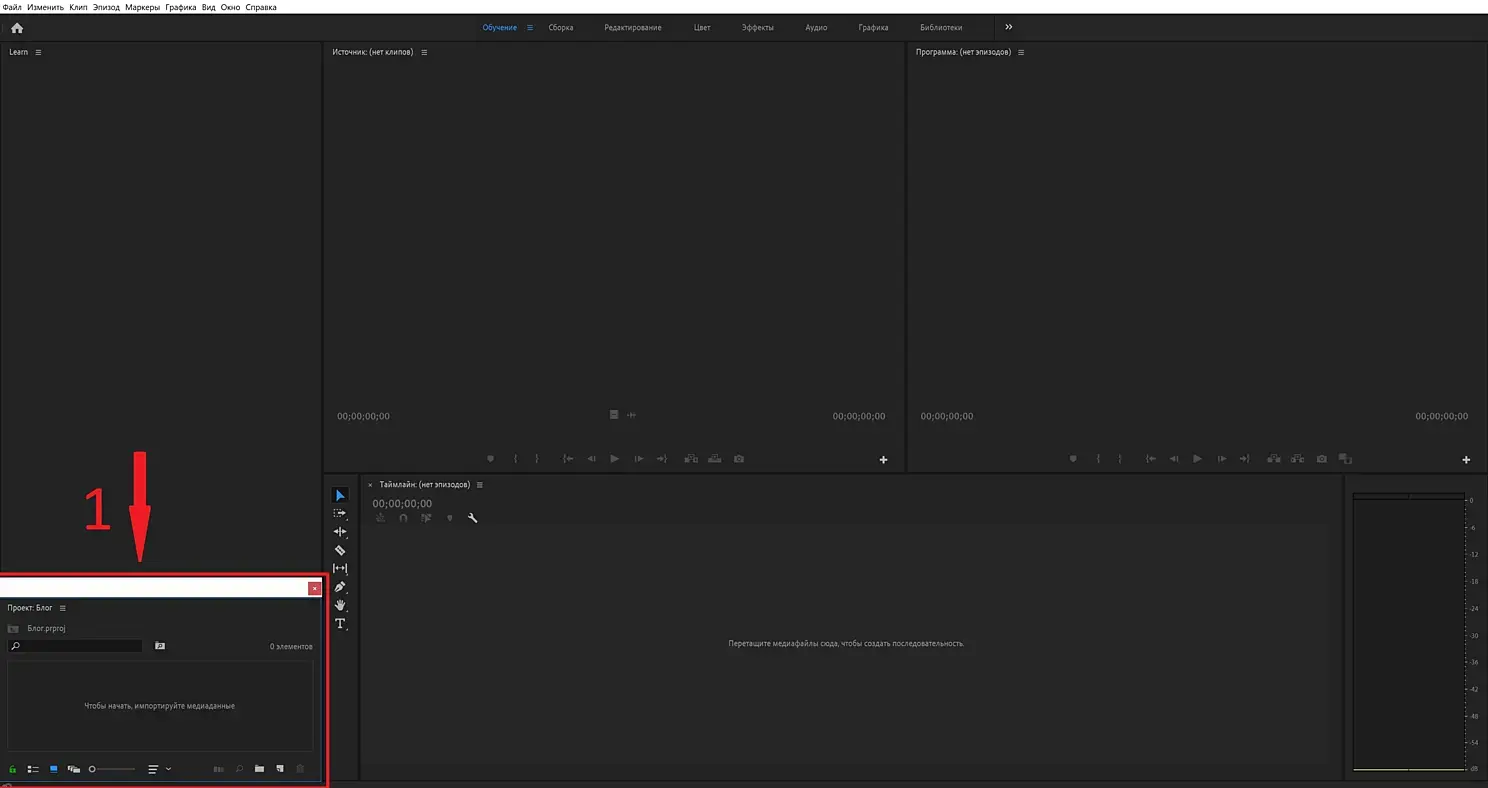Click the Timeline timecode 00;00;00;00
1488x788 pixels.
tap(402, 504)
